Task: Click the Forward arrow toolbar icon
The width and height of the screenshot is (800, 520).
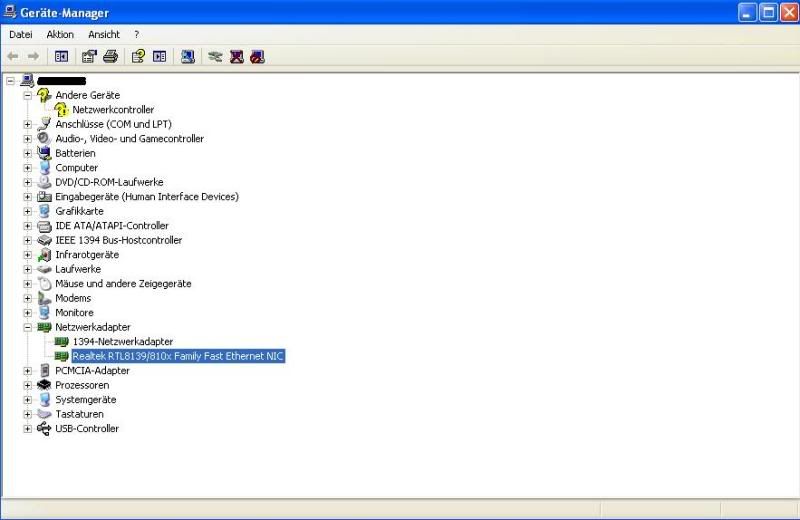Action: click(33, 56)
